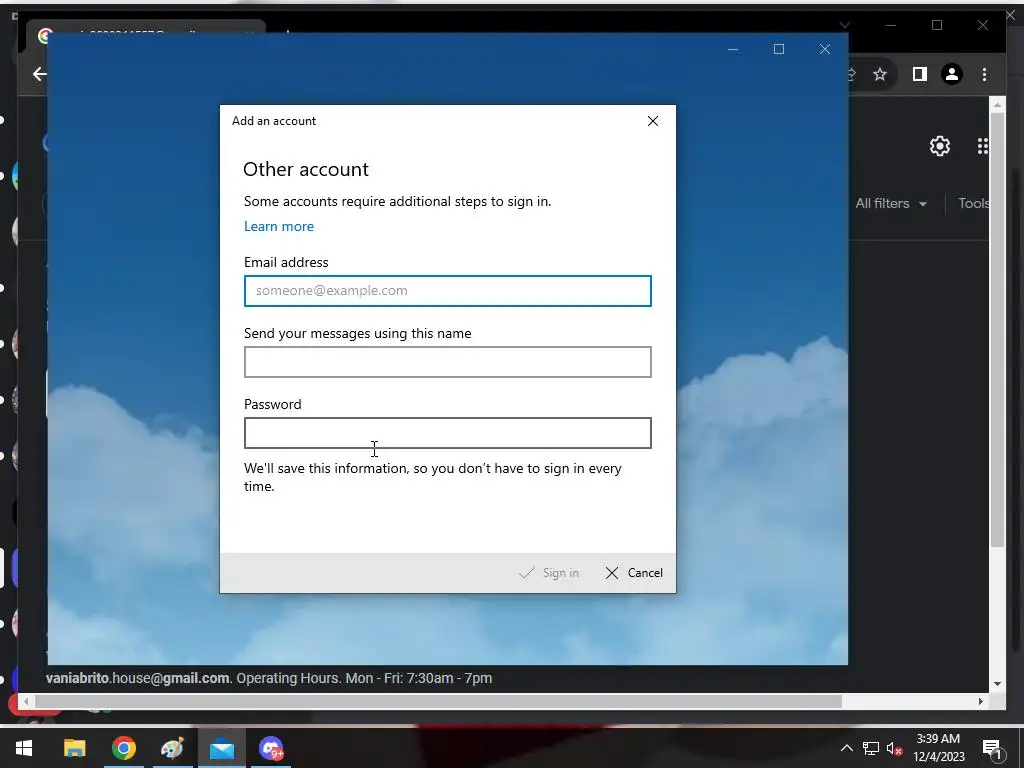Open Google settings gear icon

pos(940,146)
